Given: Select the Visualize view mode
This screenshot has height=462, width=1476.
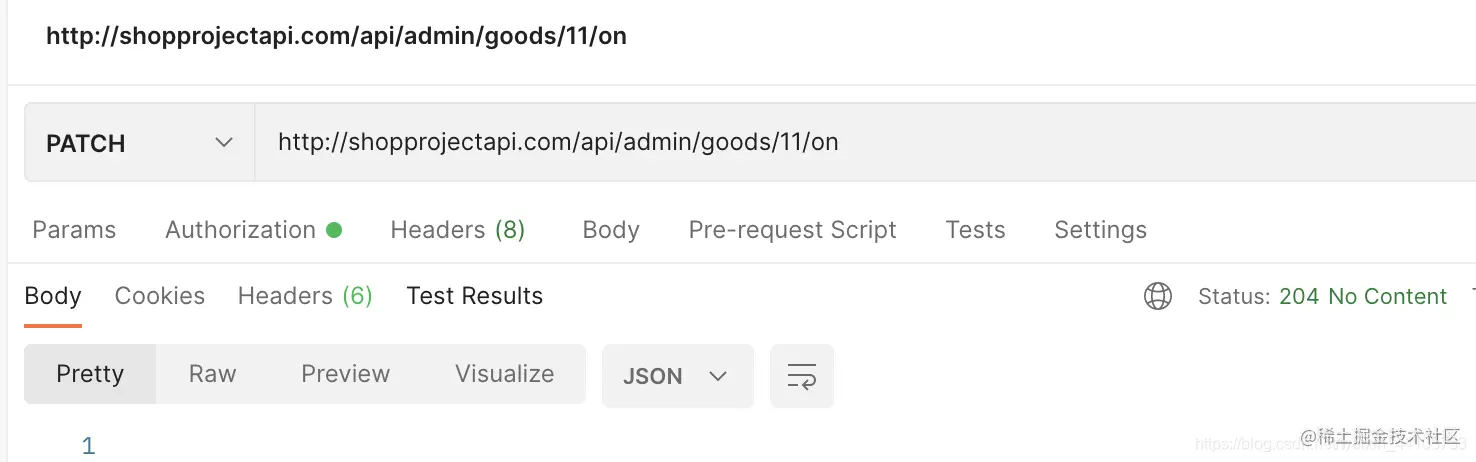Looking at the screenshot, I should click(505, 374).
